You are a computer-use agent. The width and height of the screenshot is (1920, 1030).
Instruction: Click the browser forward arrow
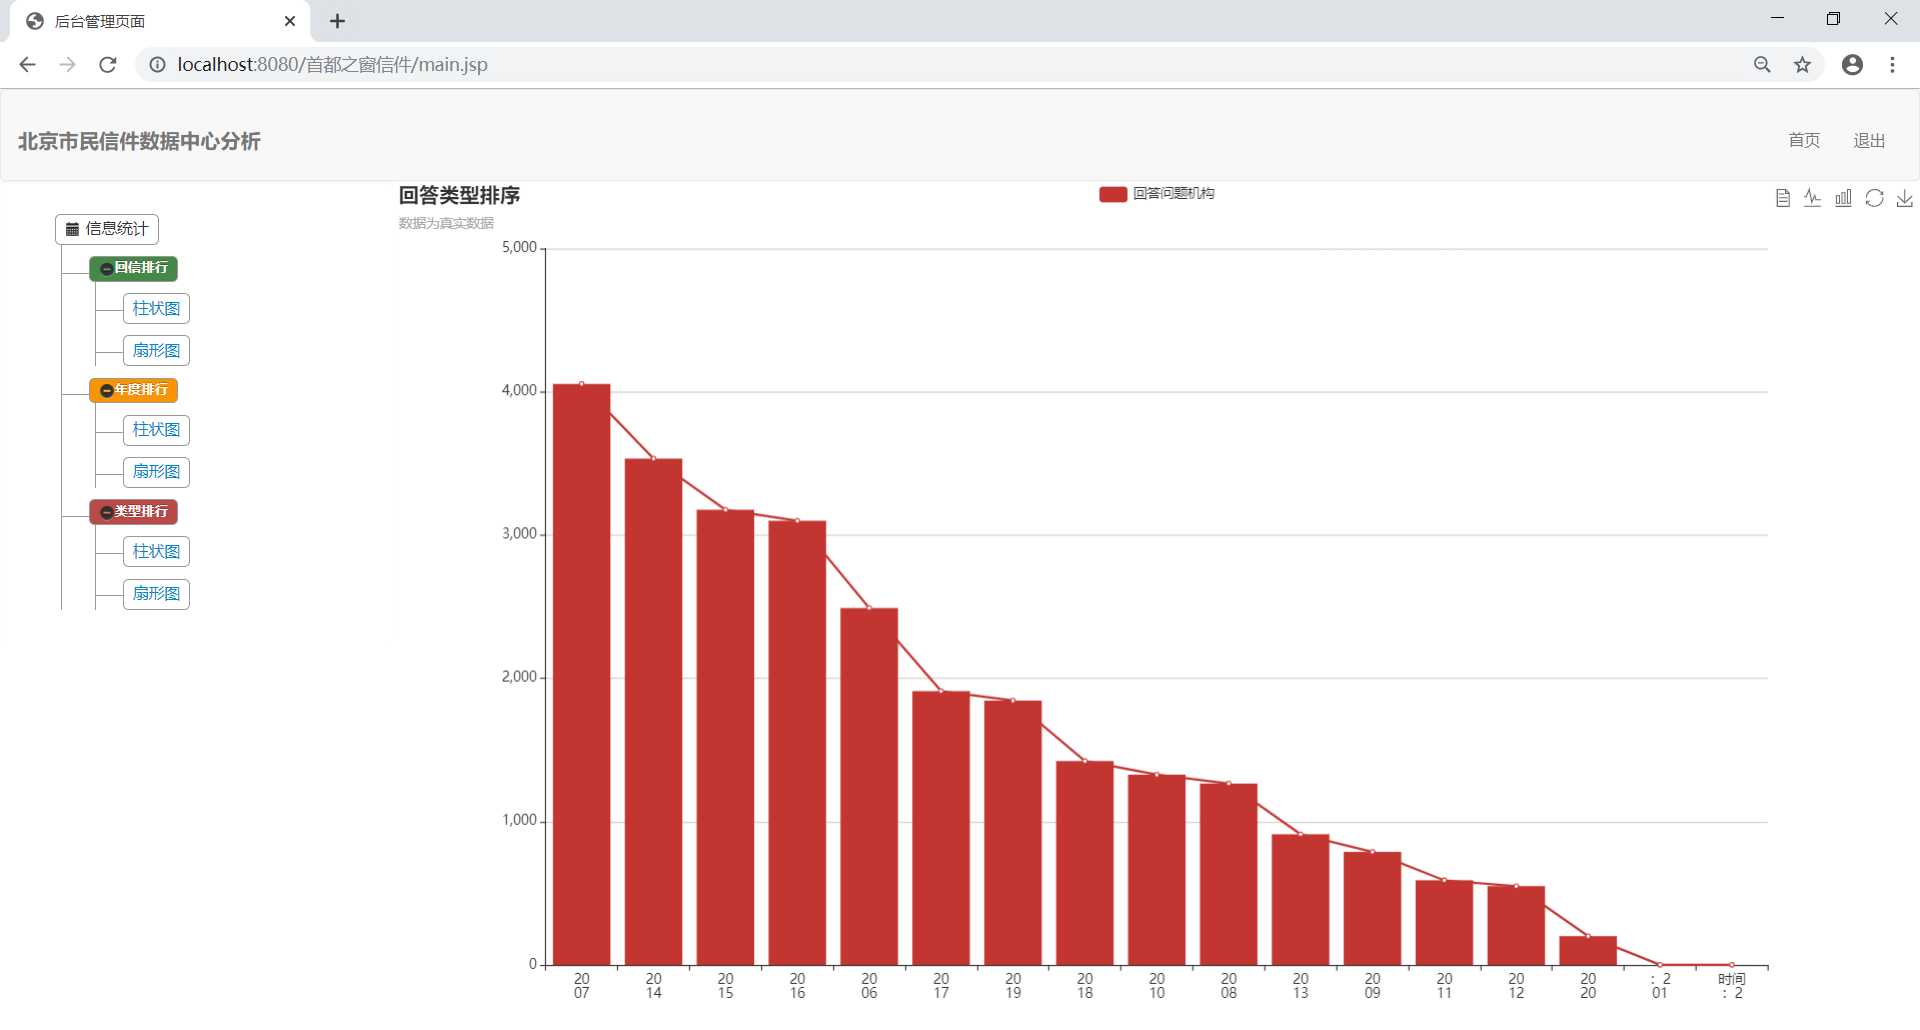click(67, 64)
